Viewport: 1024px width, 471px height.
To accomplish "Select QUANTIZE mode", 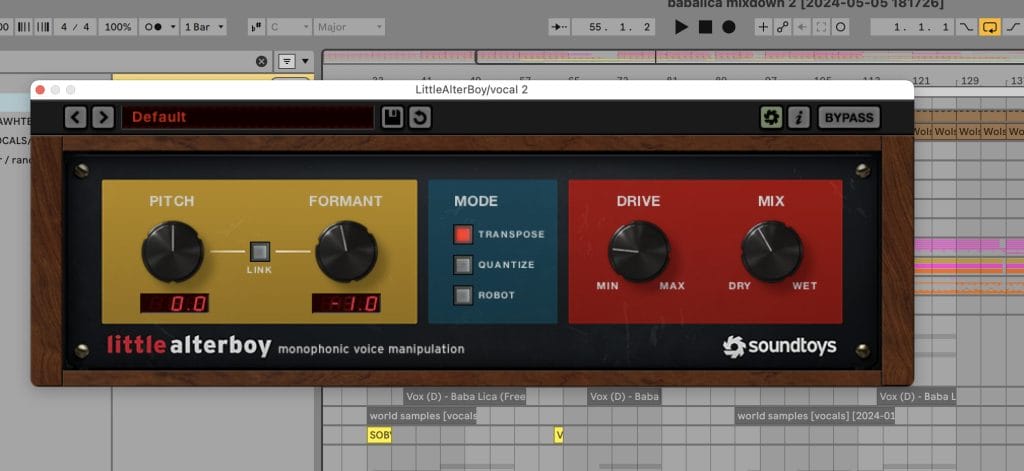I will tap(463, 265).
